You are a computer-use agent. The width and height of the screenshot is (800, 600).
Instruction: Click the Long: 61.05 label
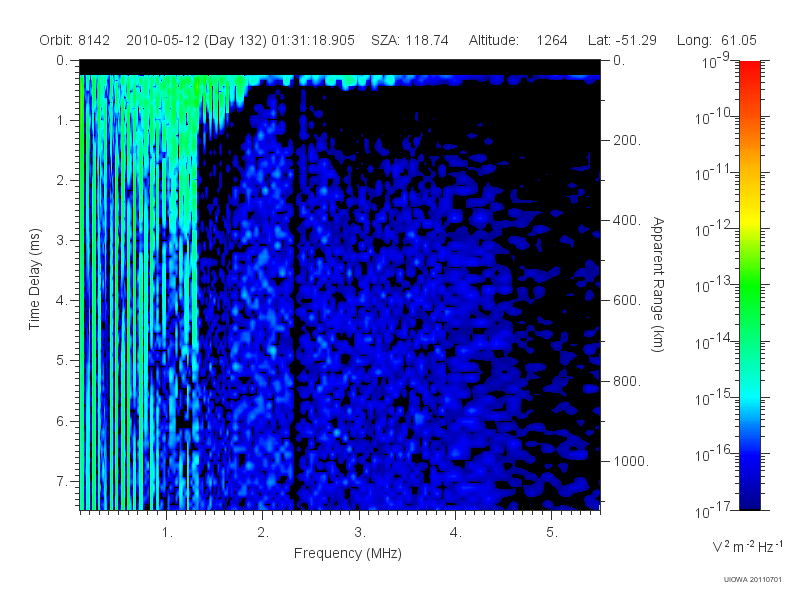pos(716,40)
